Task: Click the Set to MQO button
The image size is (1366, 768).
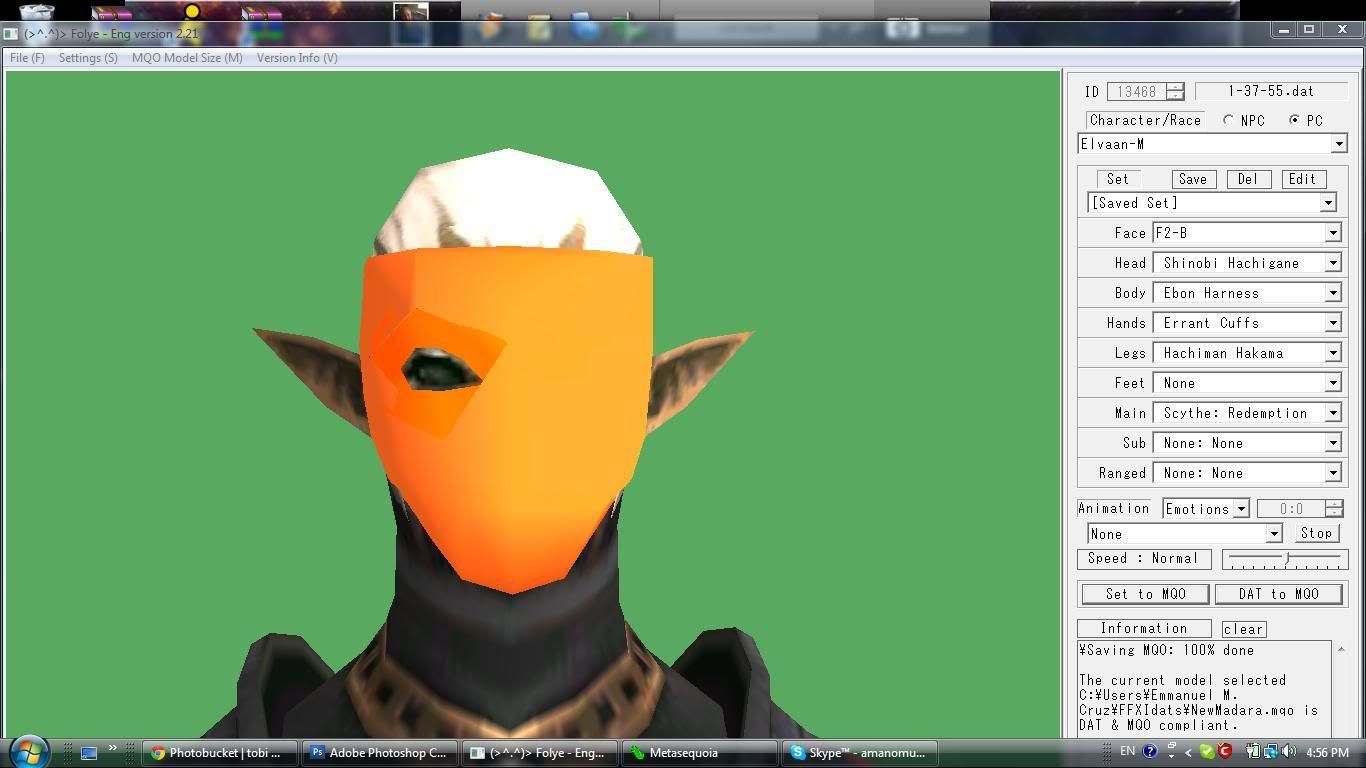Action: 1146,594
